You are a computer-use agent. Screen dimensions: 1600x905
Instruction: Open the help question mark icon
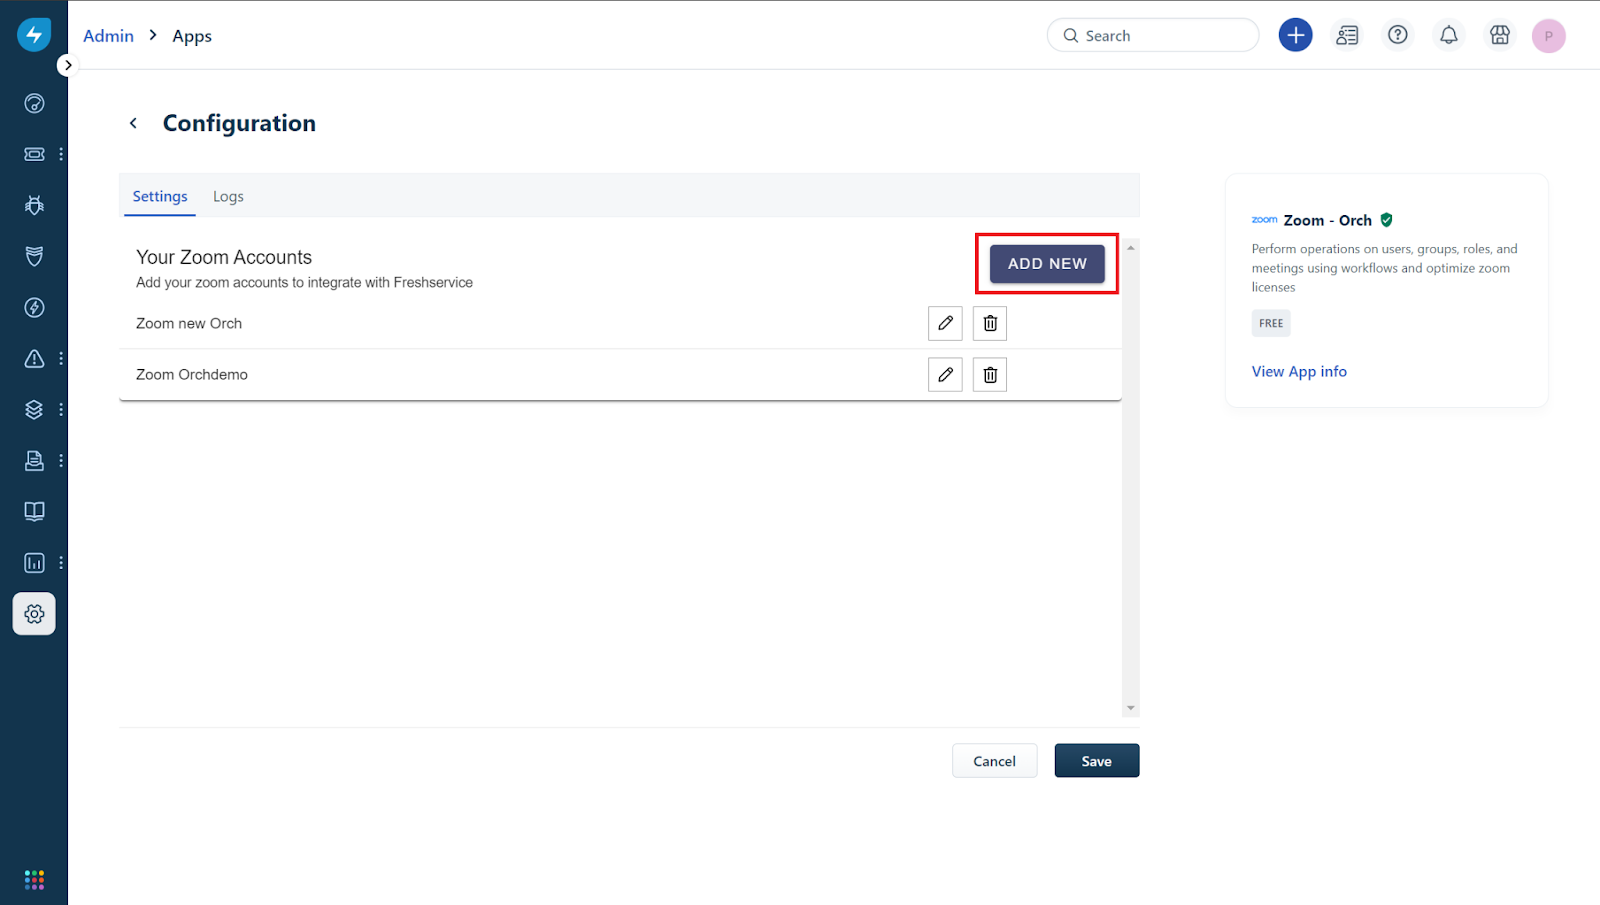(1398, 35)
